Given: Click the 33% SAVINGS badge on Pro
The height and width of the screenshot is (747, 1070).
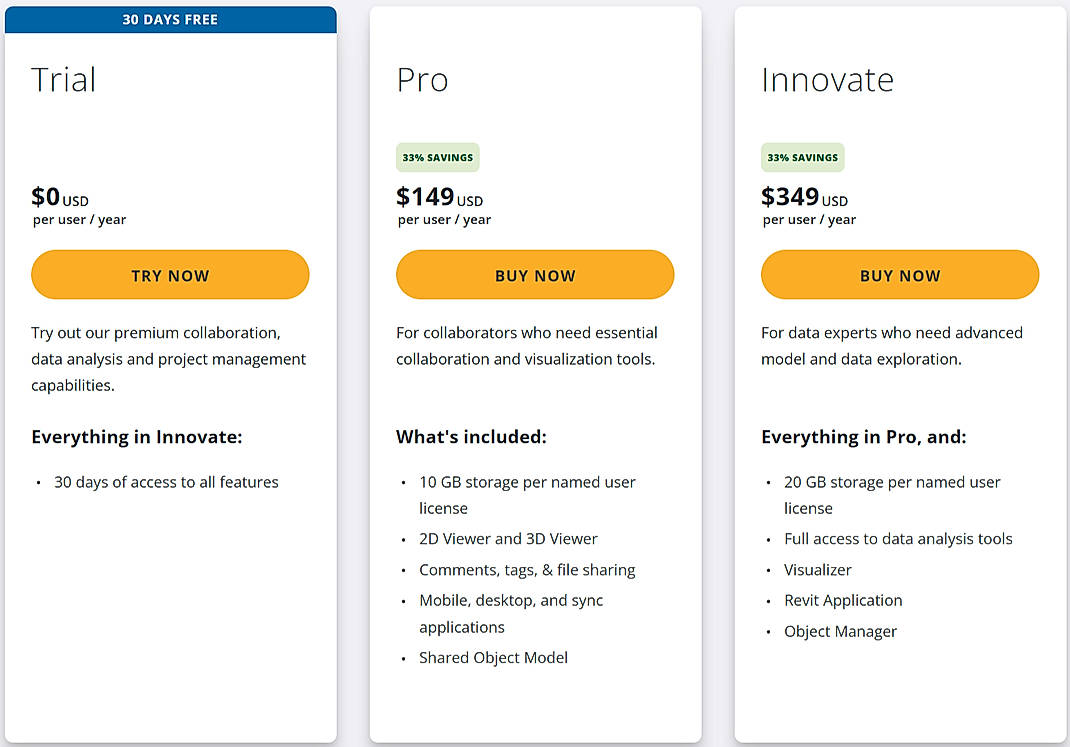Looking at the screenshot, I should (437, 157).
